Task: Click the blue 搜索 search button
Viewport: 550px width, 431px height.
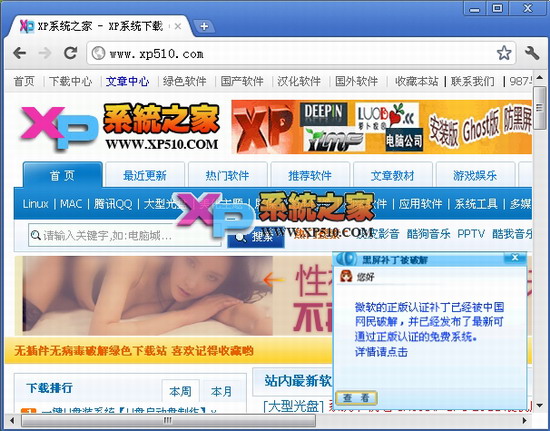Action: [256, 237]
